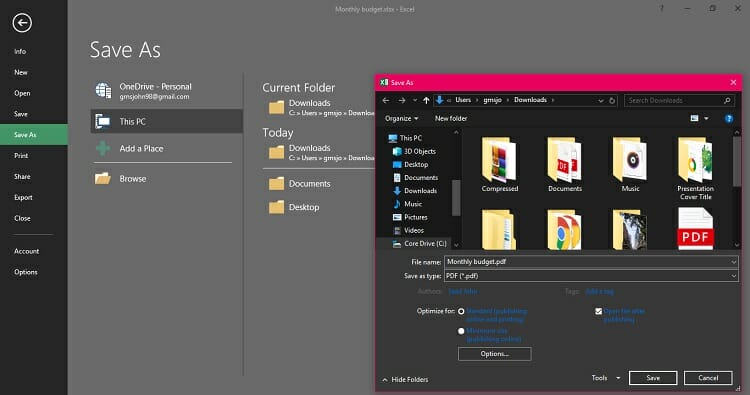Click Users in the breadcrumb path
The width and height of the screenshot is (750, 395).
click(x=463, y=100)
